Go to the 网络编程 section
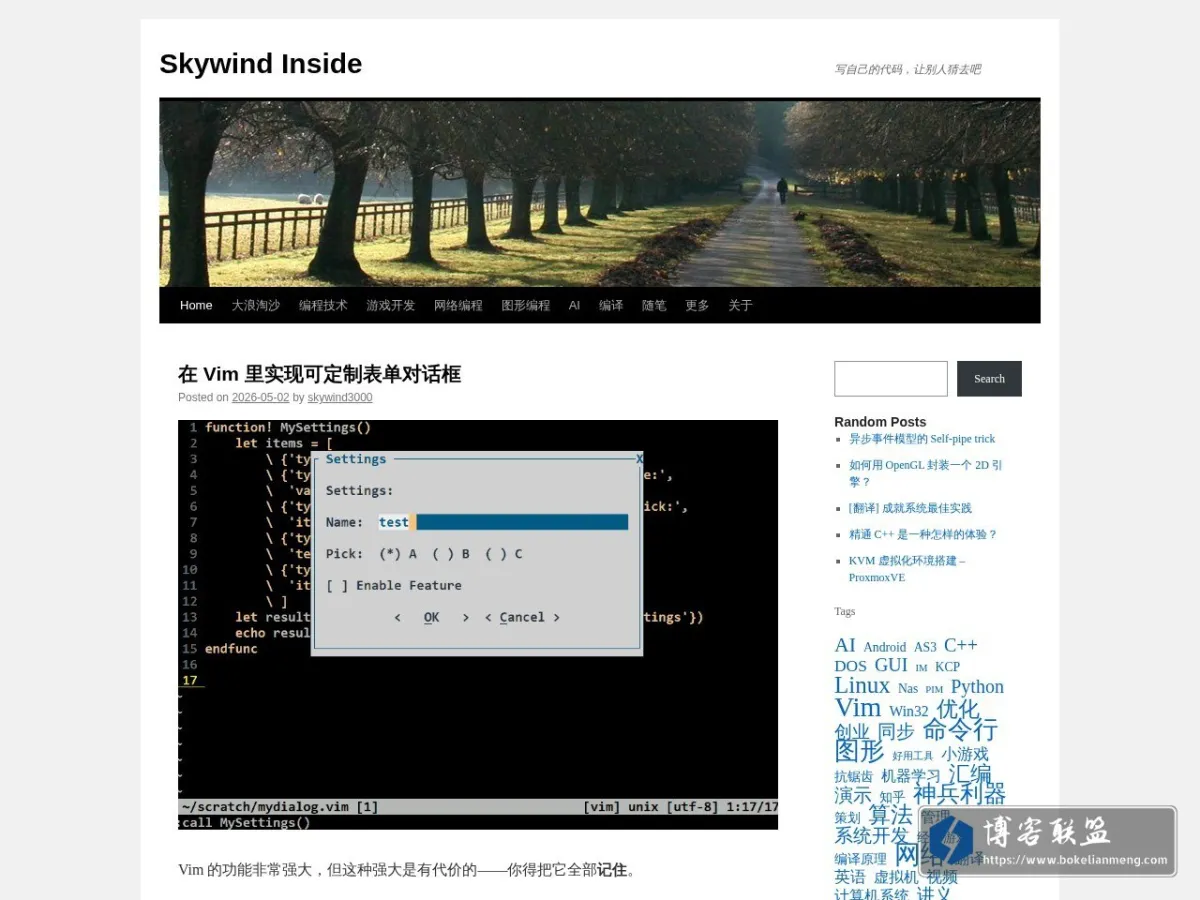1200x900 pixels. pyautogui.click(x=458, y=305)
